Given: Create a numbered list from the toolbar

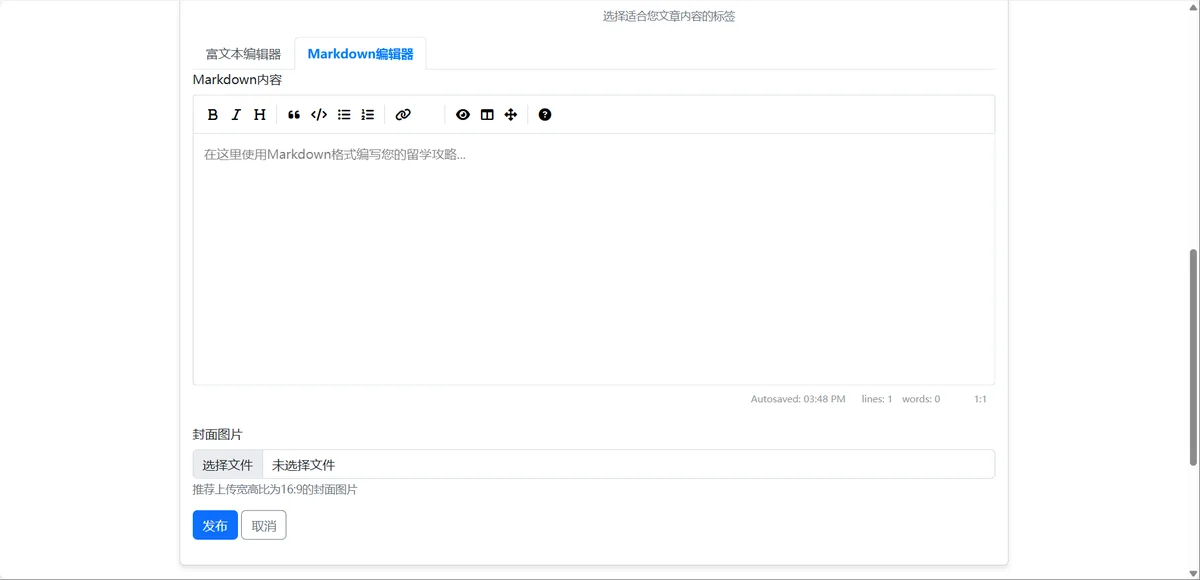Looking at the screenshot, I should (368, 115).
